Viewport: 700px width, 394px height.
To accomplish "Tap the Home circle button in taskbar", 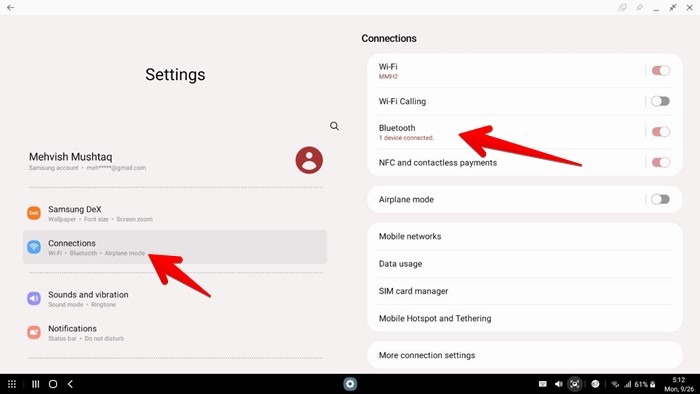I will [53, 384].
